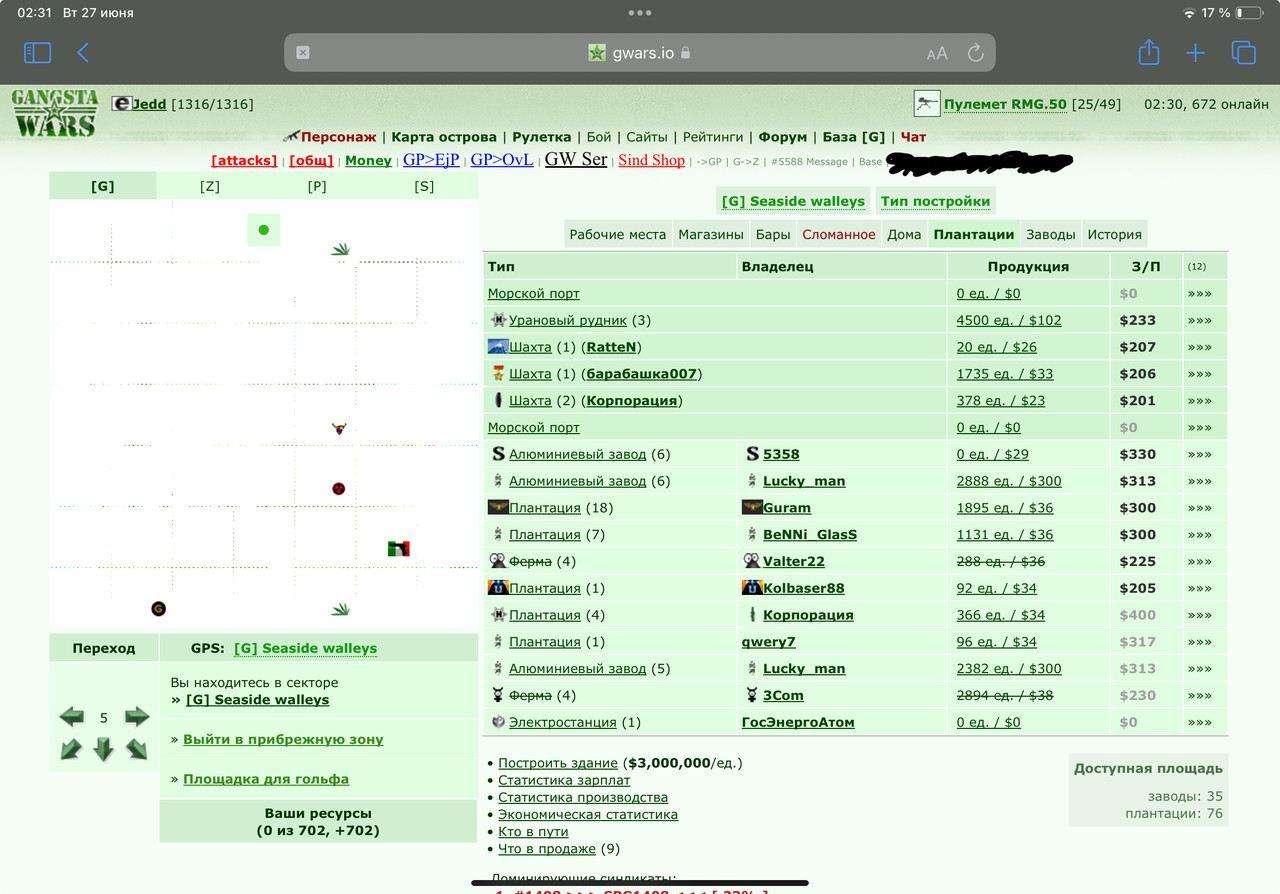
Task: Expand details arrows for Урановый рудник row
Action: tap(1199, 320)
